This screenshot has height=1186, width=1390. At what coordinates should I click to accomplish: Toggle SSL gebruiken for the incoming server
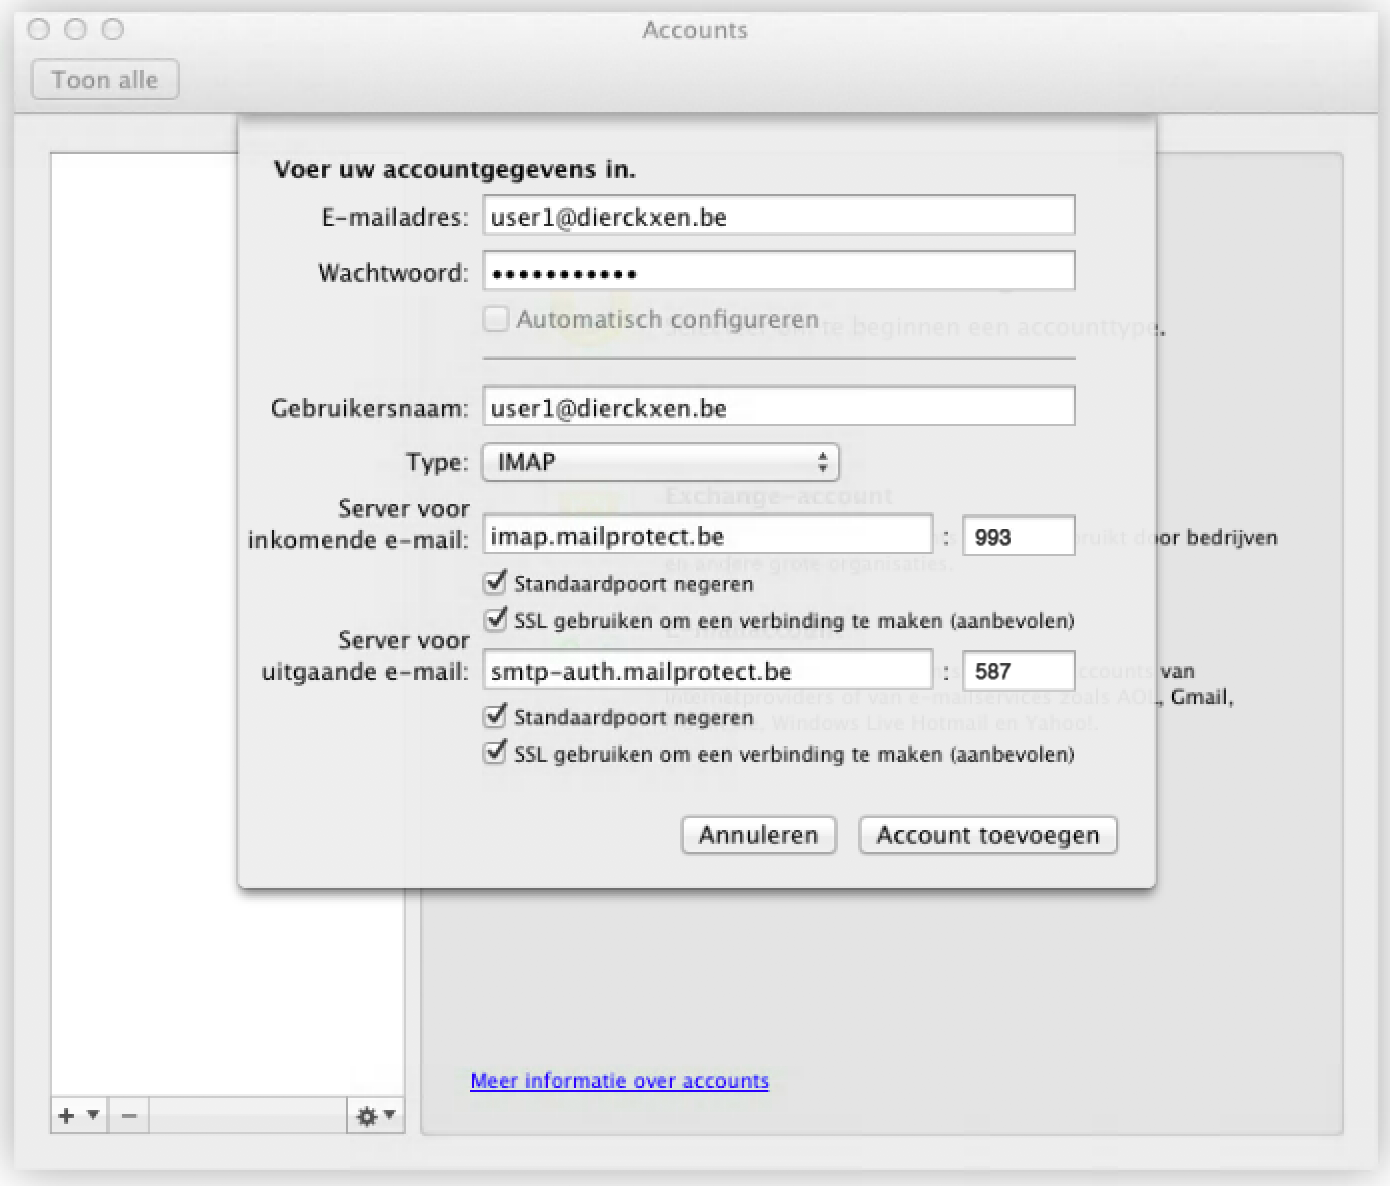496,620
